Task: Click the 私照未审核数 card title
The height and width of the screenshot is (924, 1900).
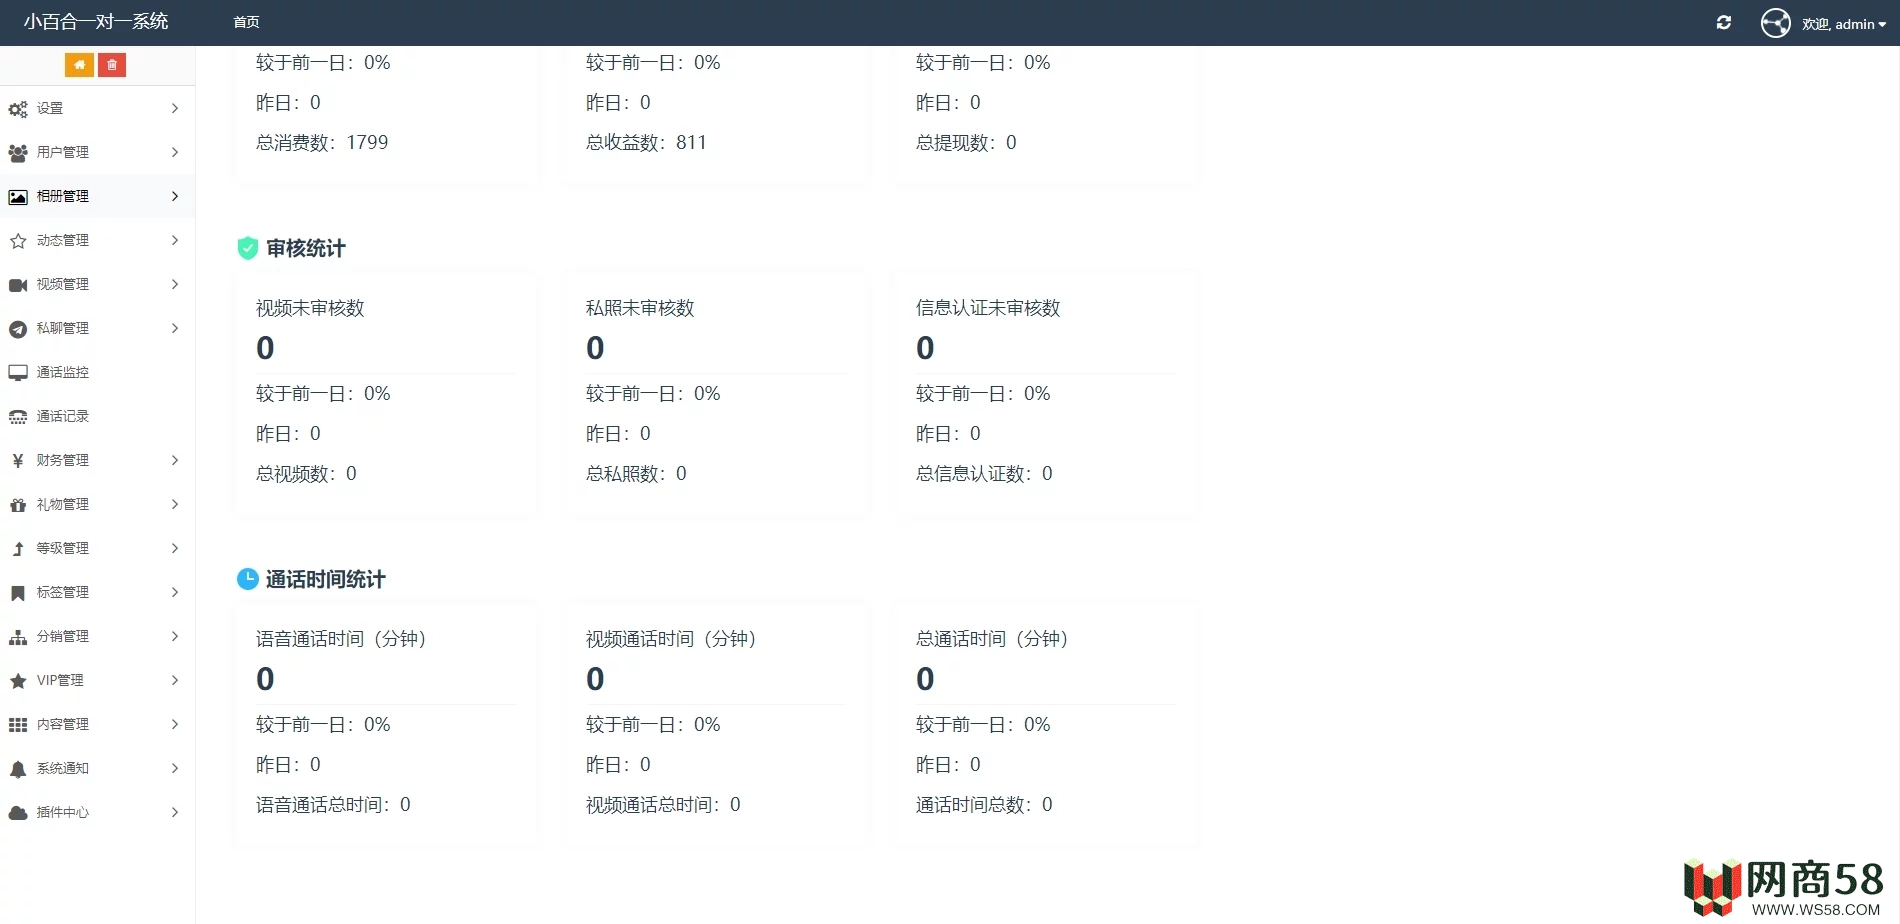Action: 640,308
